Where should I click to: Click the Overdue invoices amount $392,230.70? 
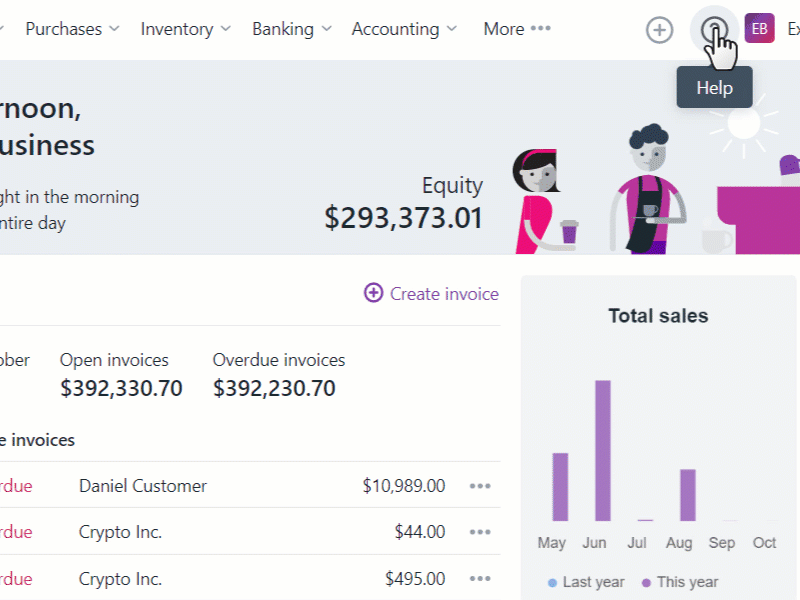click(274, 388)
